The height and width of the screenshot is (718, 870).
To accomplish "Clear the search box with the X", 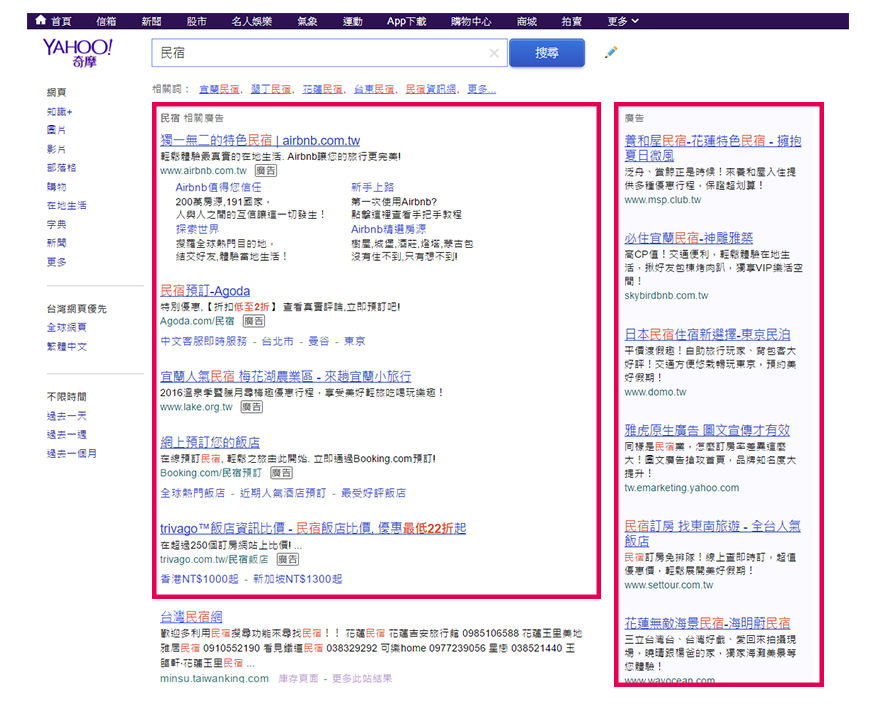I will 494,53.
